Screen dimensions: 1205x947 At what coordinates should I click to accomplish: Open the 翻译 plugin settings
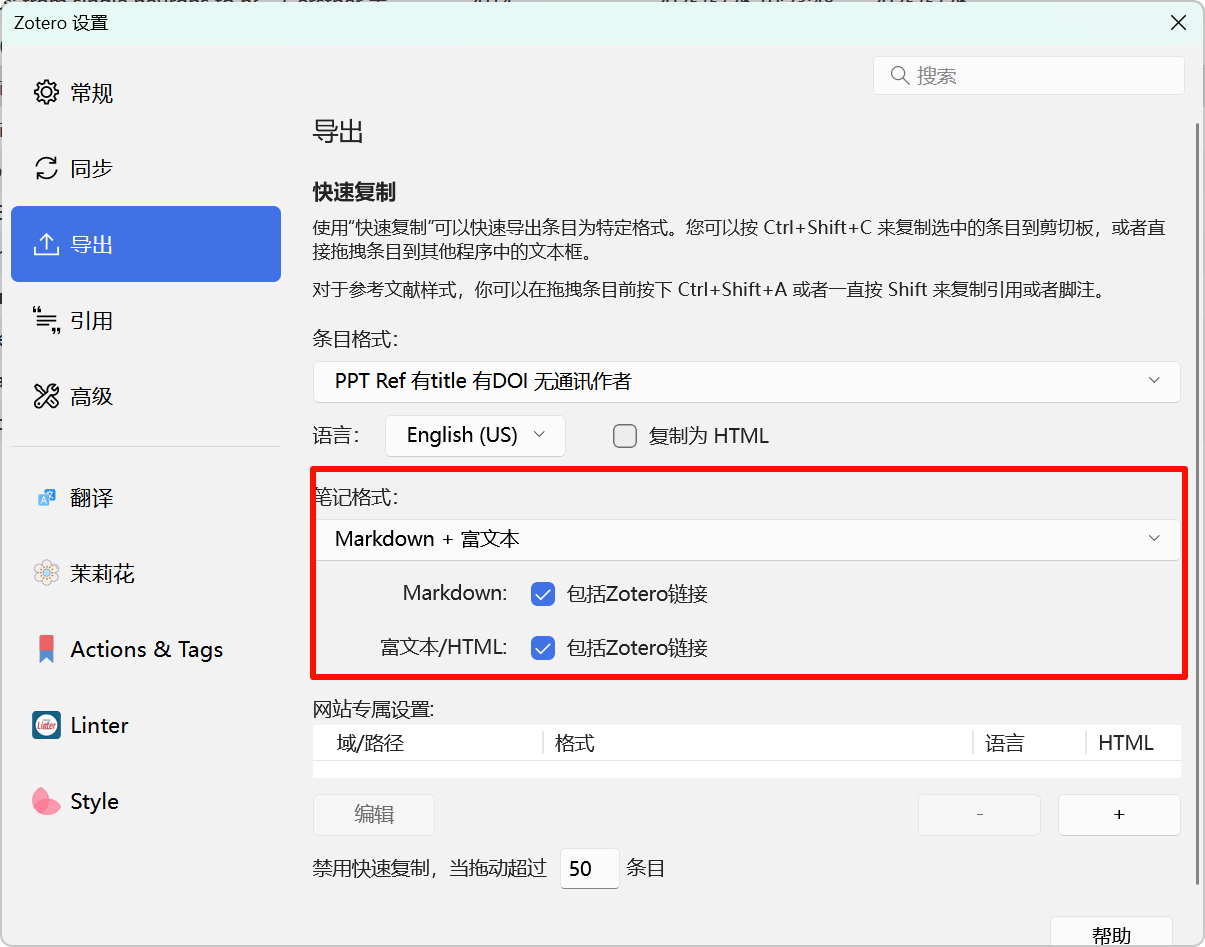point(146,497)
